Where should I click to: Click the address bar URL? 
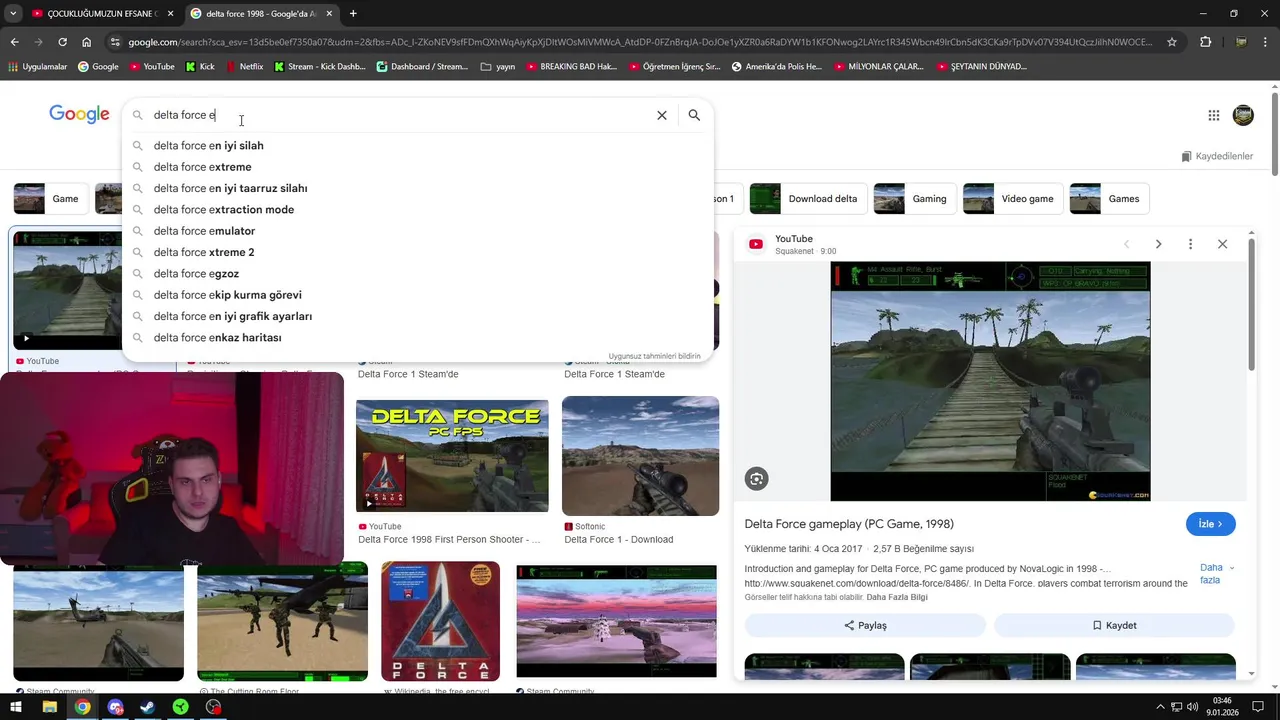point(640,42)
